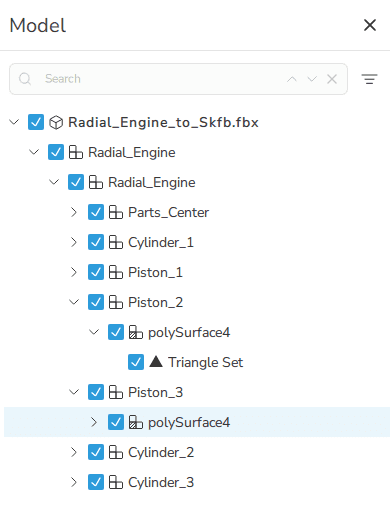The image size is (390, 511).
Task: Toggle the Piston_1 checkbox off
Action: point(96,272)
